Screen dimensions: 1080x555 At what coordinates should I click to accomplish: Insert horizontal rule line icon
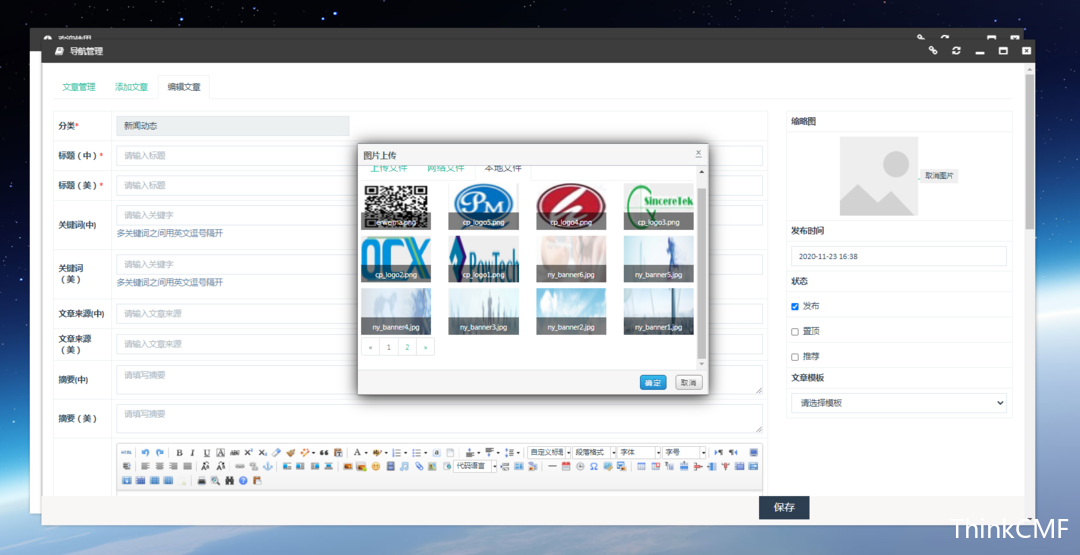click(x=552, y=466)
